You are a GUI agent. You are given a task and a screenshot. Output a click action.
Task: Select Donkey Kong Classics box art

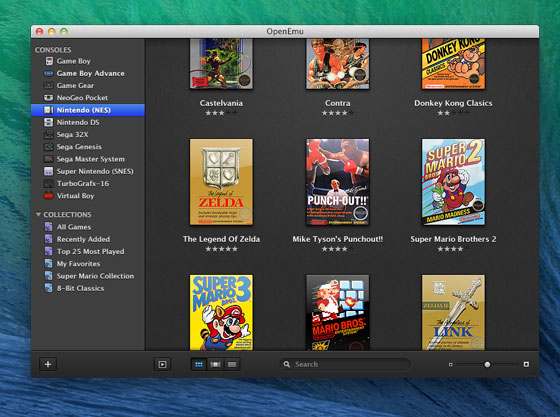[x=453, y=64]
